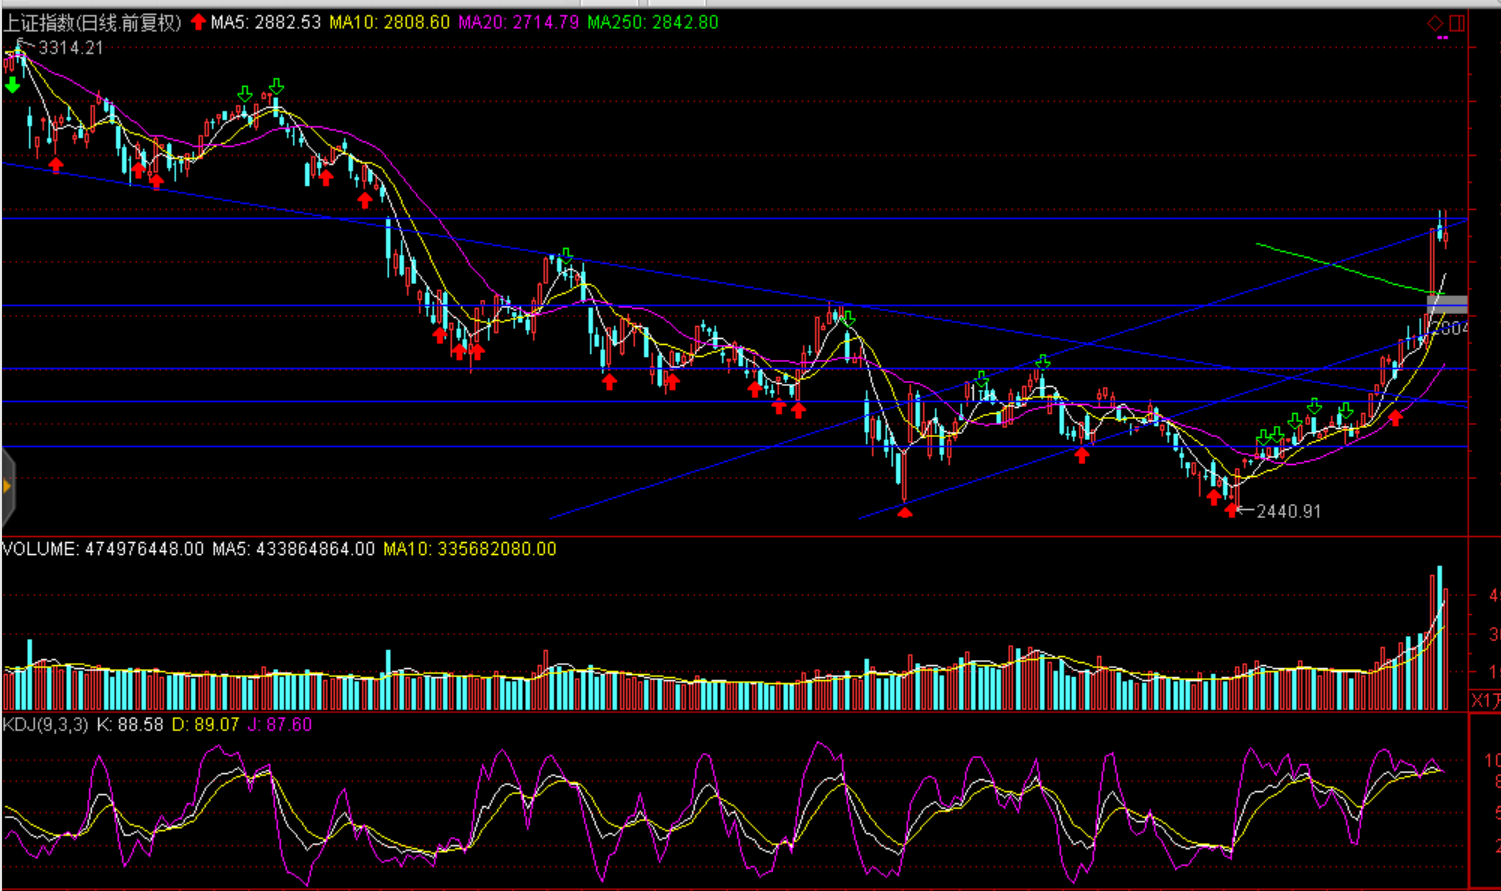Screen dimensions: 1501x891
Task: Click the red diamond icon in chart corner
Action: click(1435, 23)
